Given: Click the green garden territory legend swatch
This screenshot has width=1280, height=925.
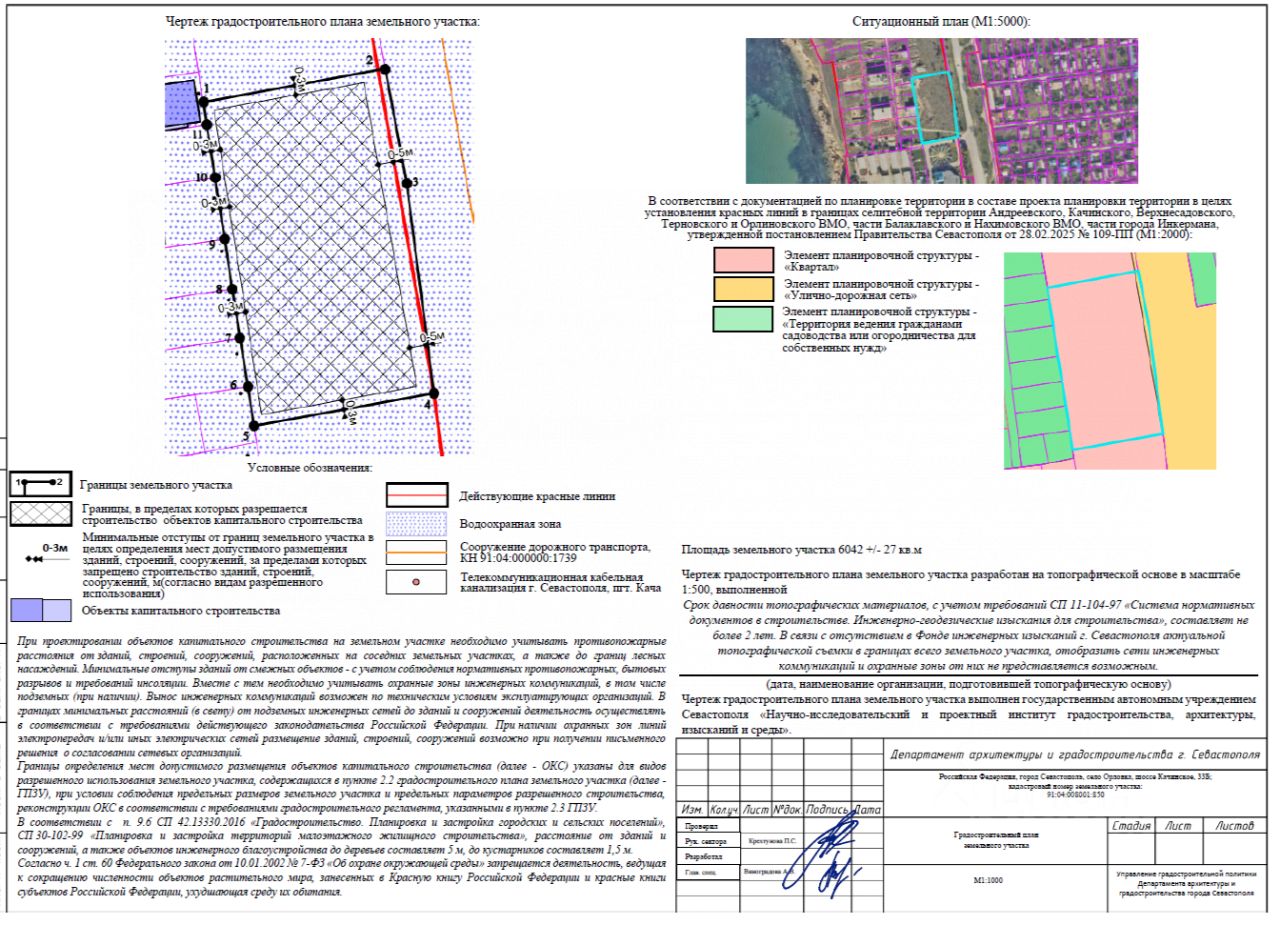Looking at the screenshot, I should click(743, 318).
